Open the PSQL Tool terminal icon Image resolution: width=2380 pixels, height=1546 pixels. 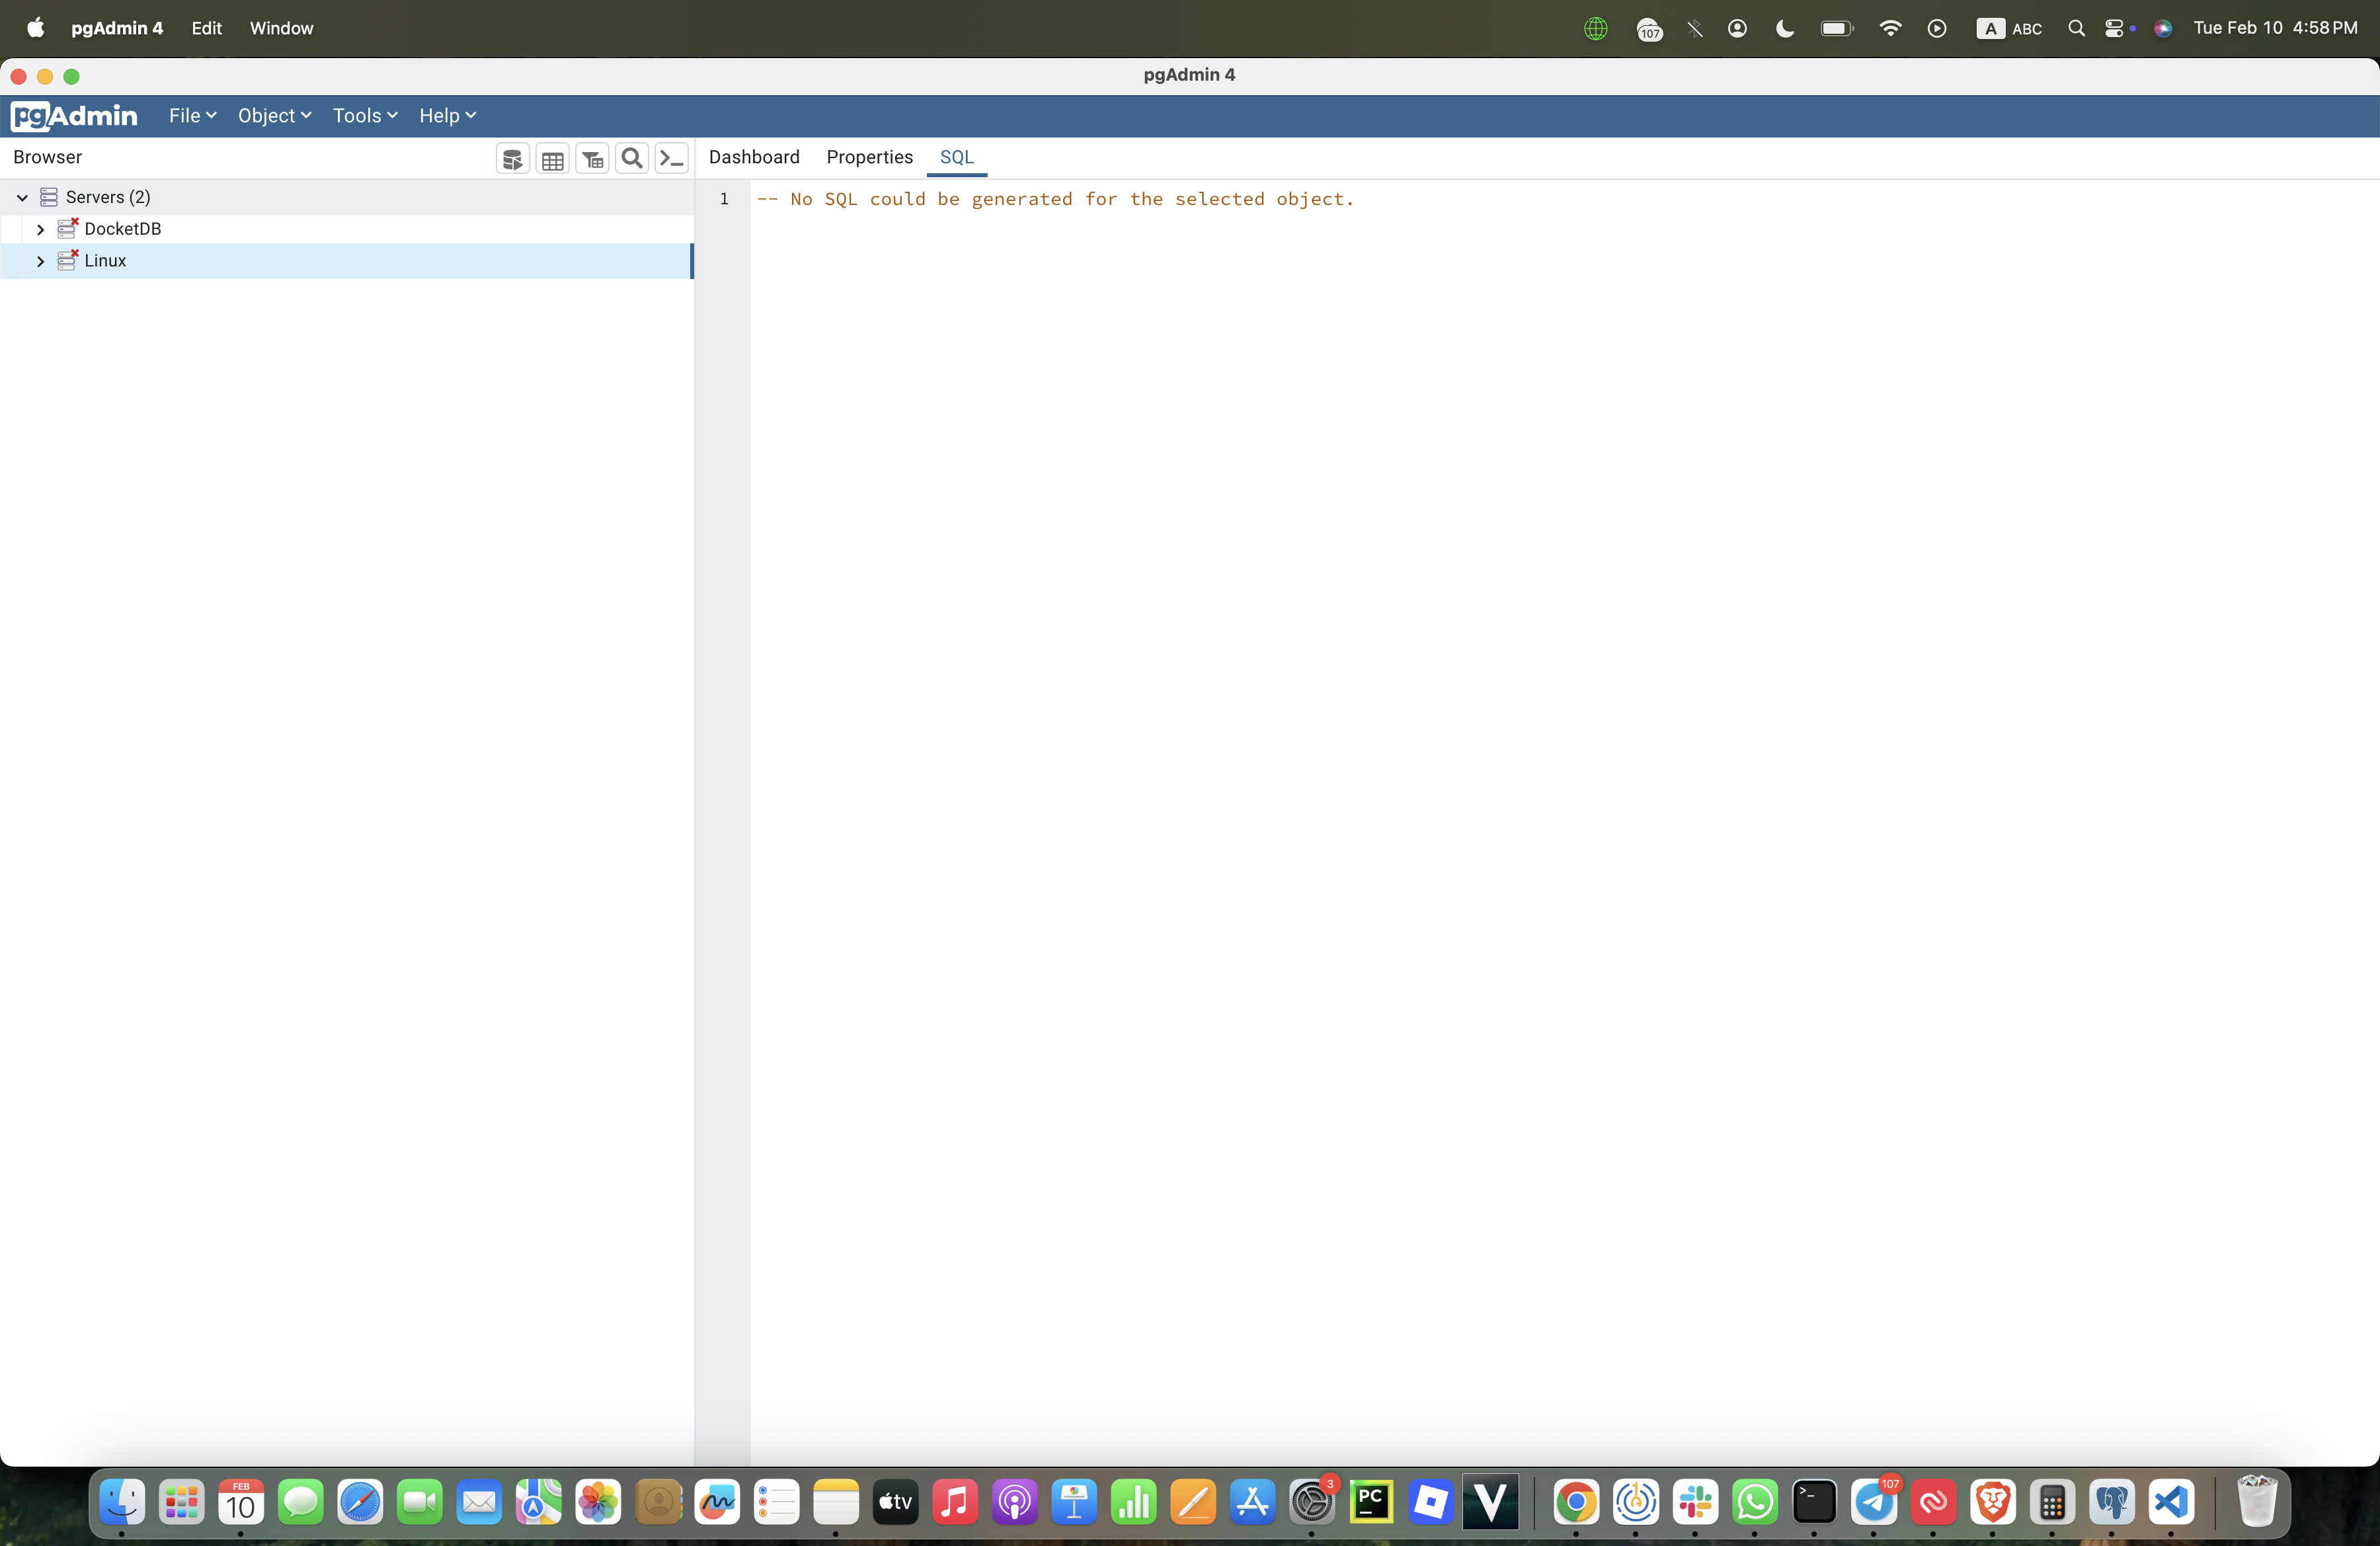671,158
